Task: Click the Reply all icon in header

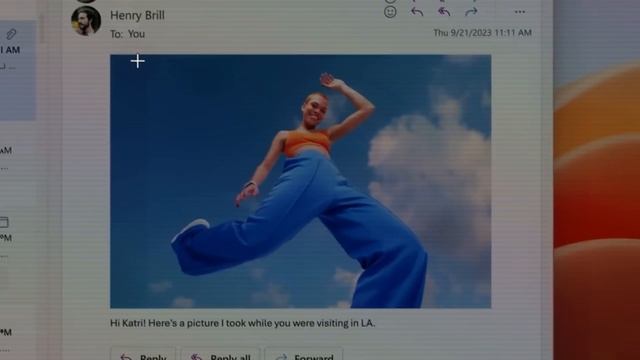Action: (x=444, y=12)
